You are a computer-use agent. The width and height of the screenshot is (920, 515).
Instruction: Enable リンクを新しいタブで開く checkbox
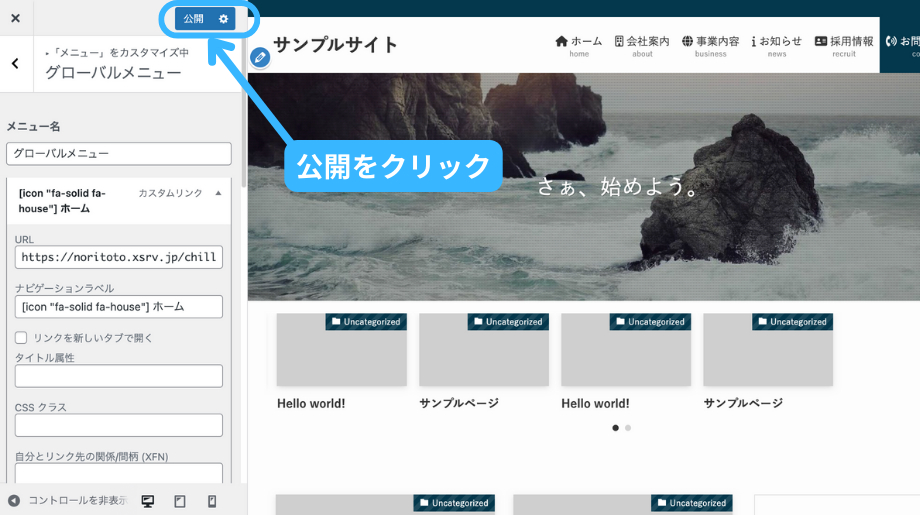coord(21,338)
